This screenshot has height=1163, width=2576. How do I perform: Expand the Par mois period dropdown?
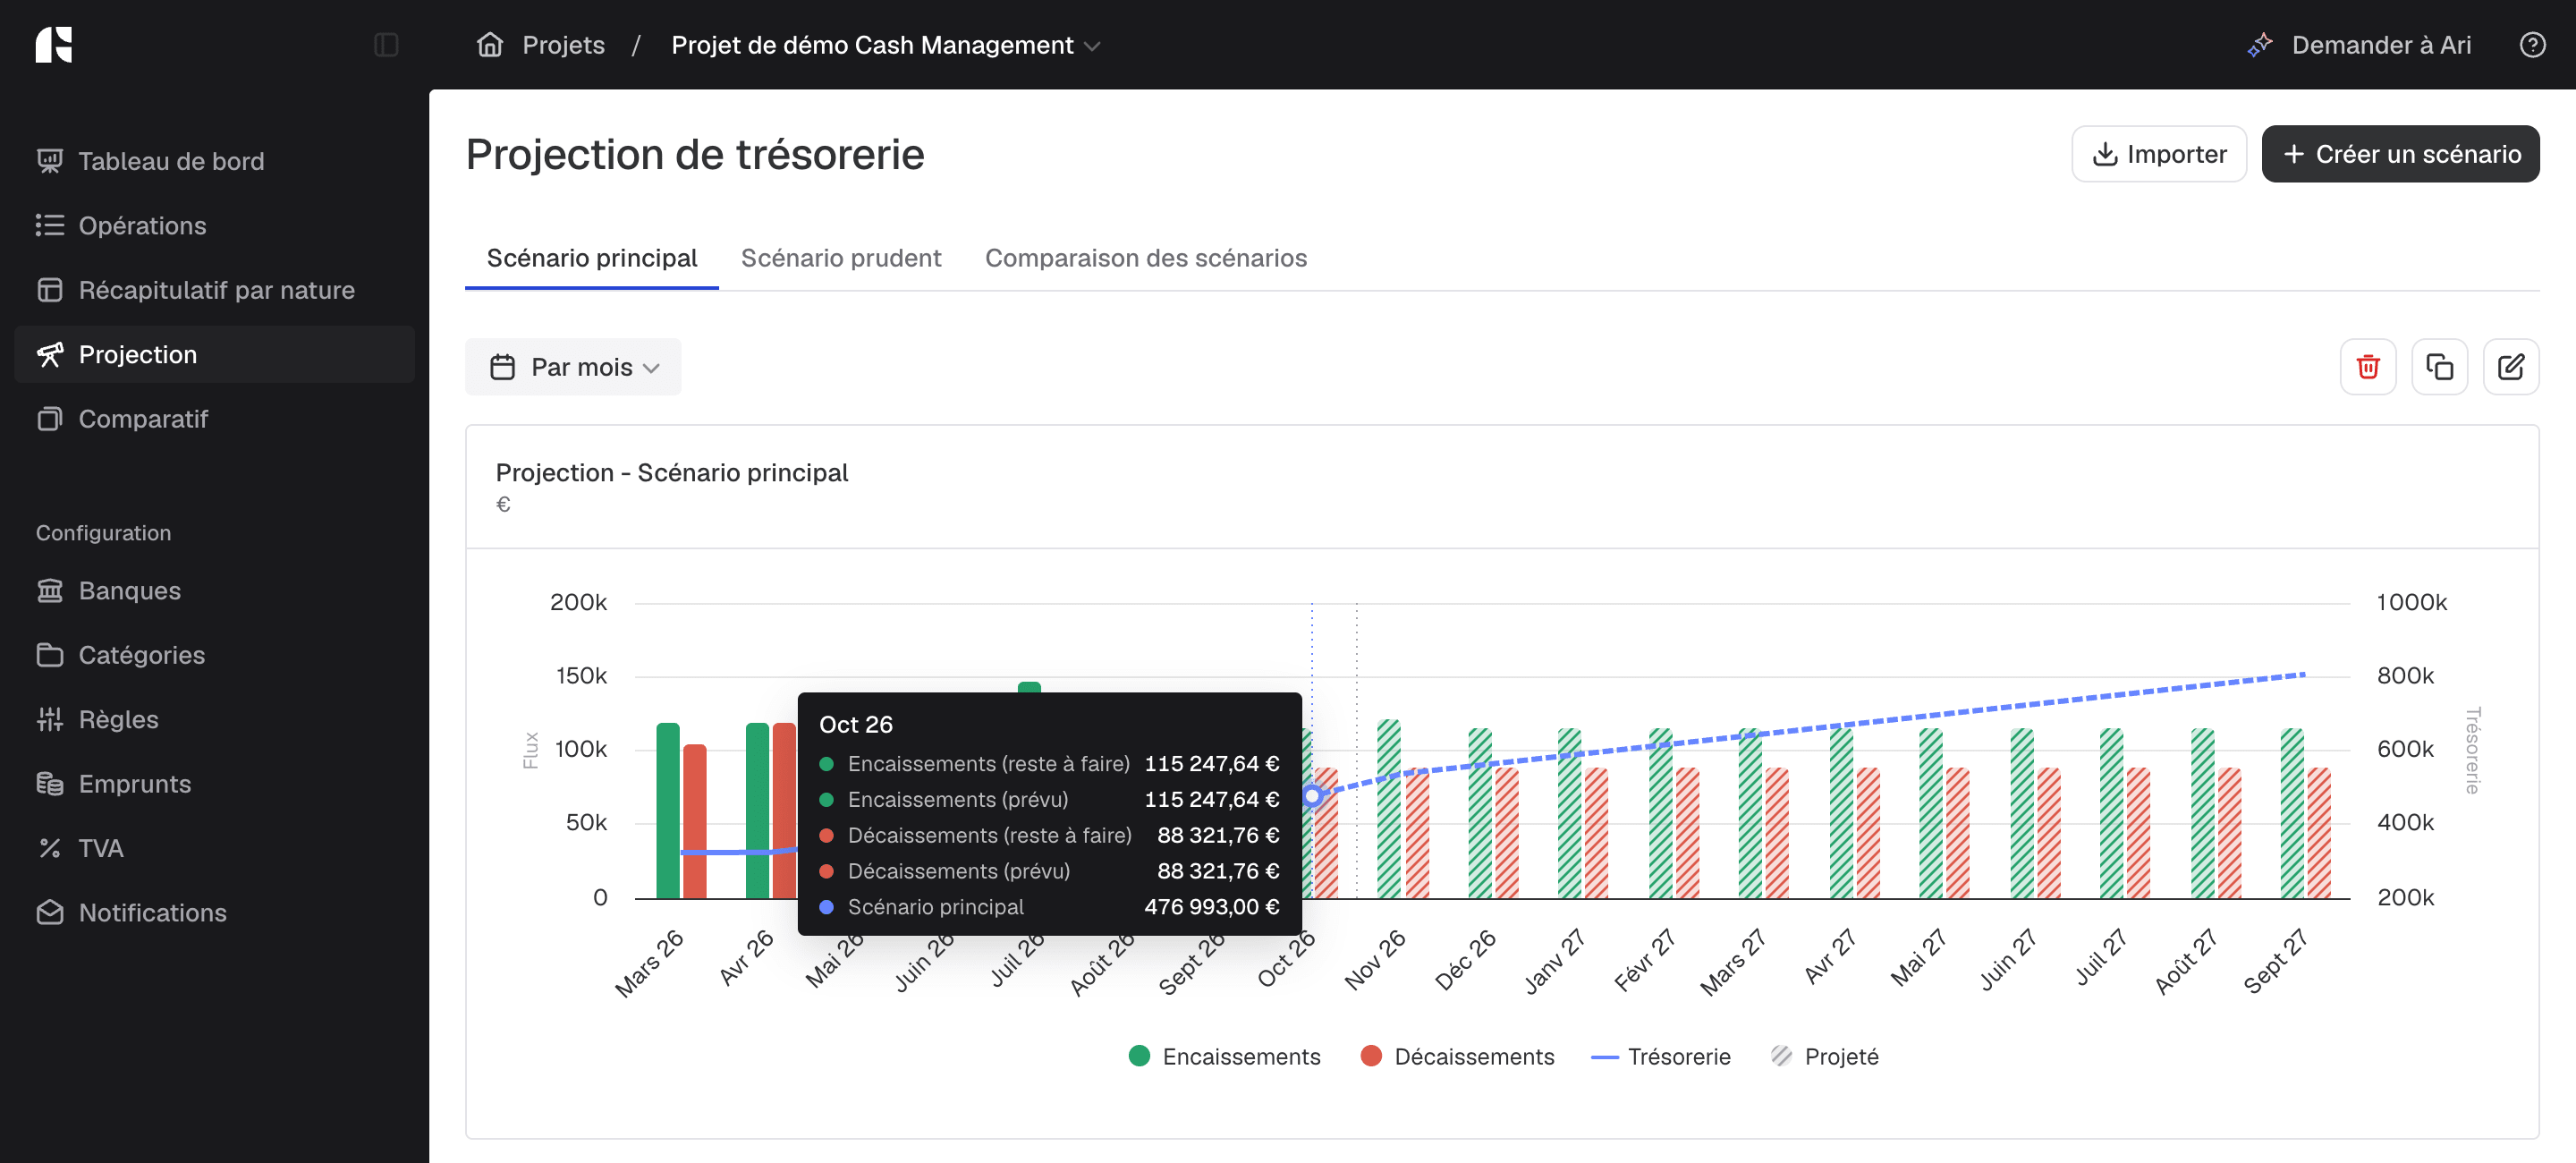click(x=573, y=367)
